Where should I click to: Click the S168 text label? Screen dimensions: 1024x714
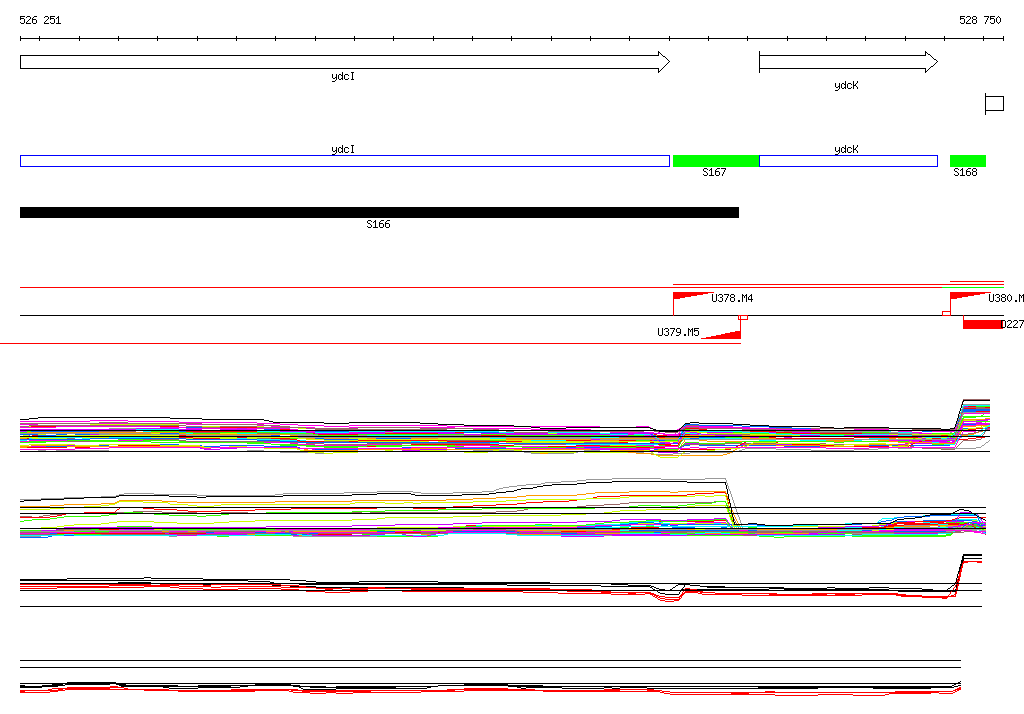coord(965,172)
